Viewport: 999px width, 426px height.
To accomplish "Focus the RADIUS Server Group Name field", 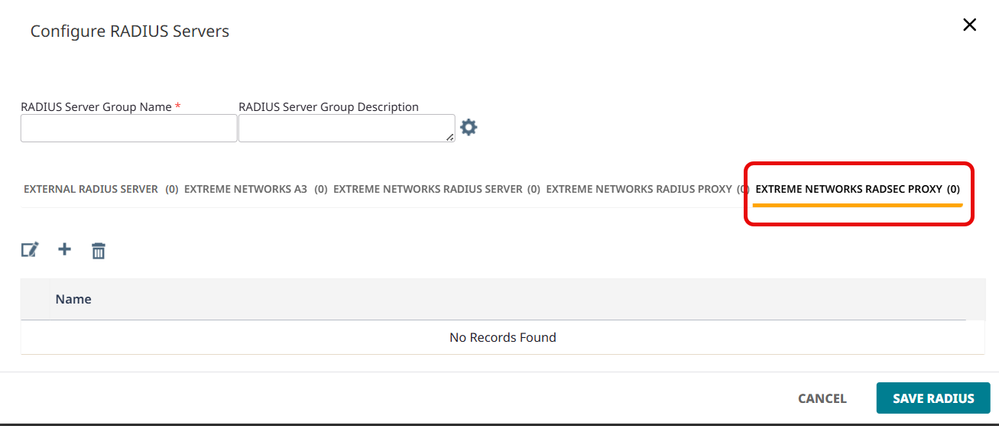I will [x=129, y=128].
